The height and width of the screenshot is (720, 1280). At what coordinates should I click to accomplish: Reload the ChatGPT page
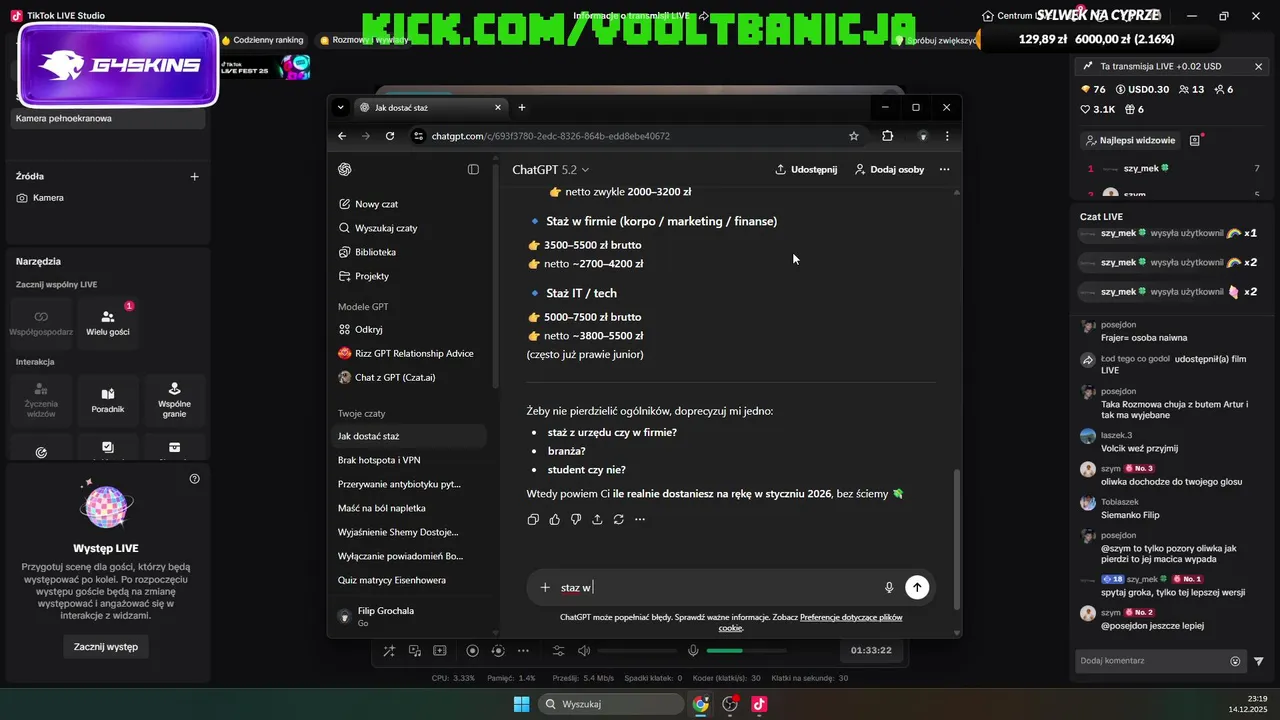(x=390, y=136)
